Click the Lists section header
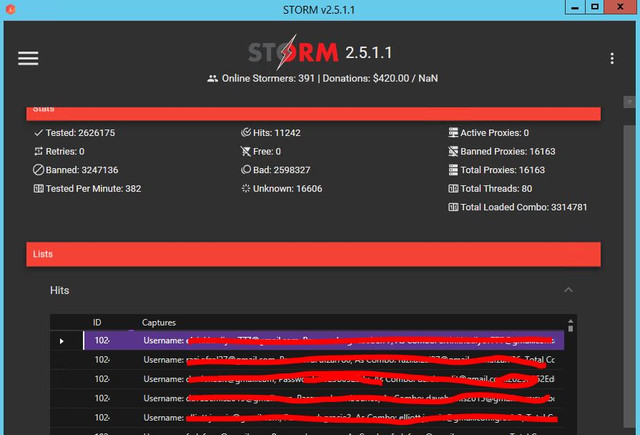640x435 pixels. coord(313,254)
